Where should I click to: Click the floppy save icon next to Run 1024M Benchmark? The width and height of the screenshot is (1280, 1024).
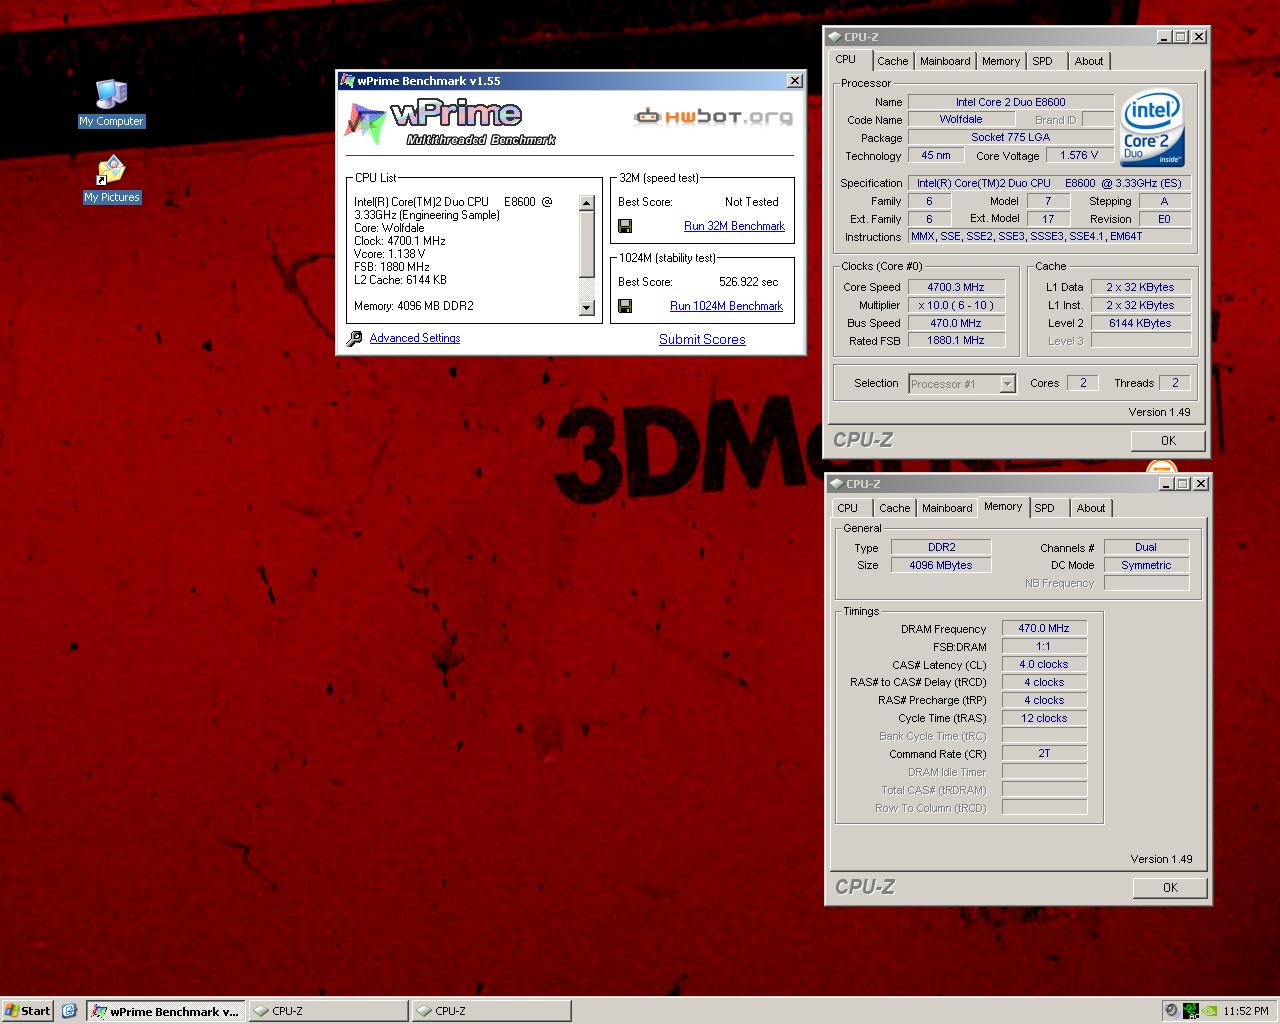click(625, 306)
